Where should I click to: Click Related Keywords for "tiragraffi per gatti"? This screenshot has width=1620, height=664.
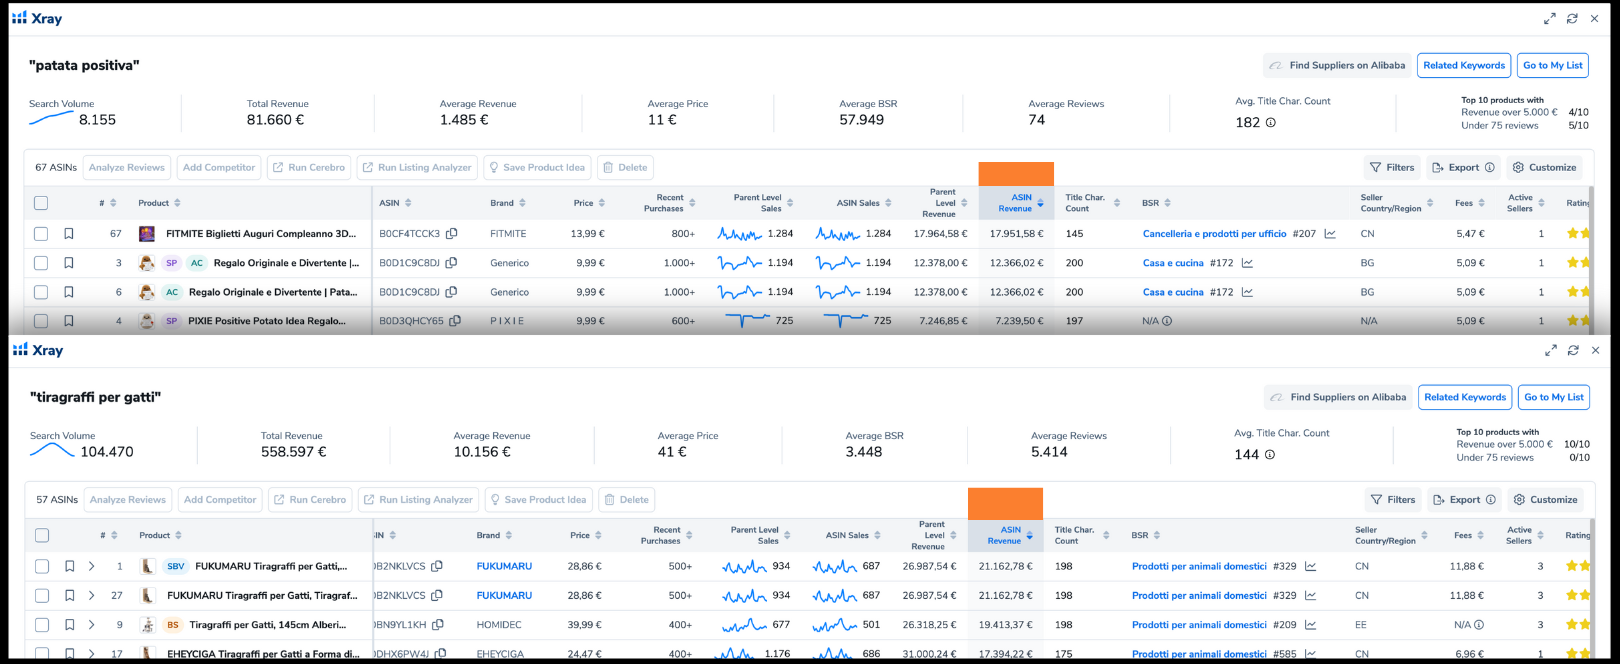point(1465,397)
